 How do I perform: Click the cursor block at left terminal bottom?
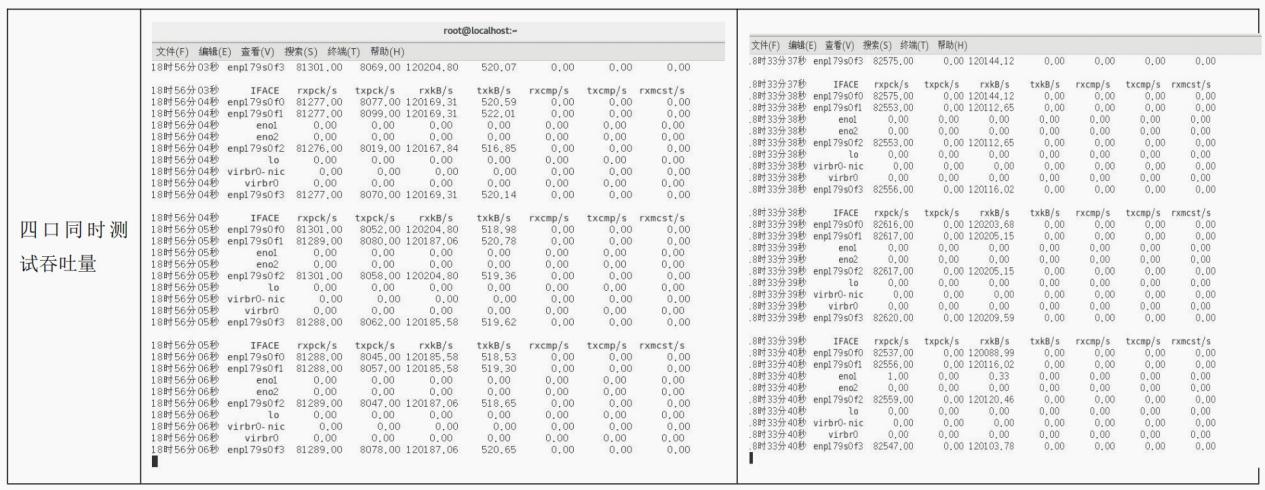pos(155,461)
